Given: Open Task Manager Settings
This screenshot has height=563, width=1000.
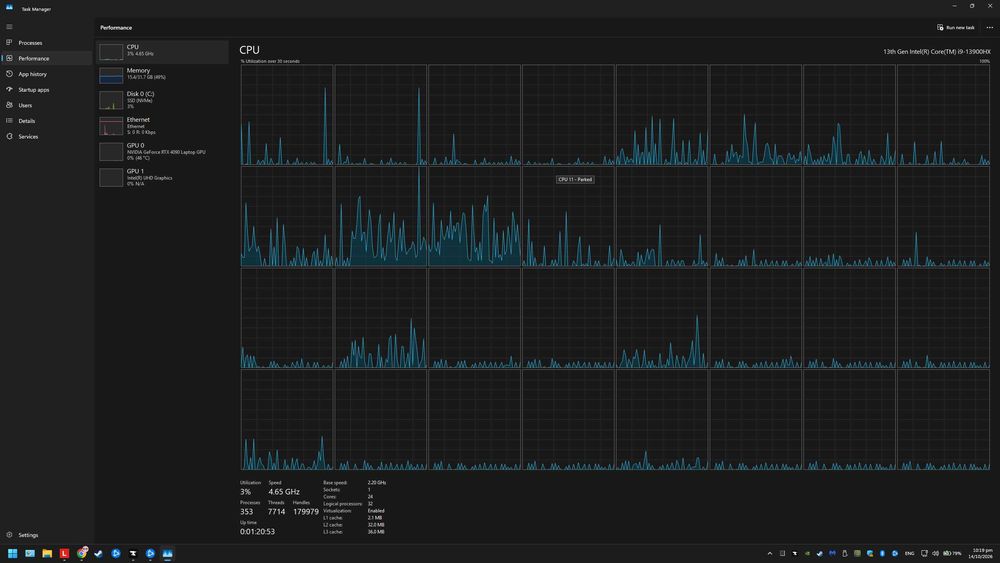Looking at the screenshot, I should pyautogui.click(x=46, y=535).
